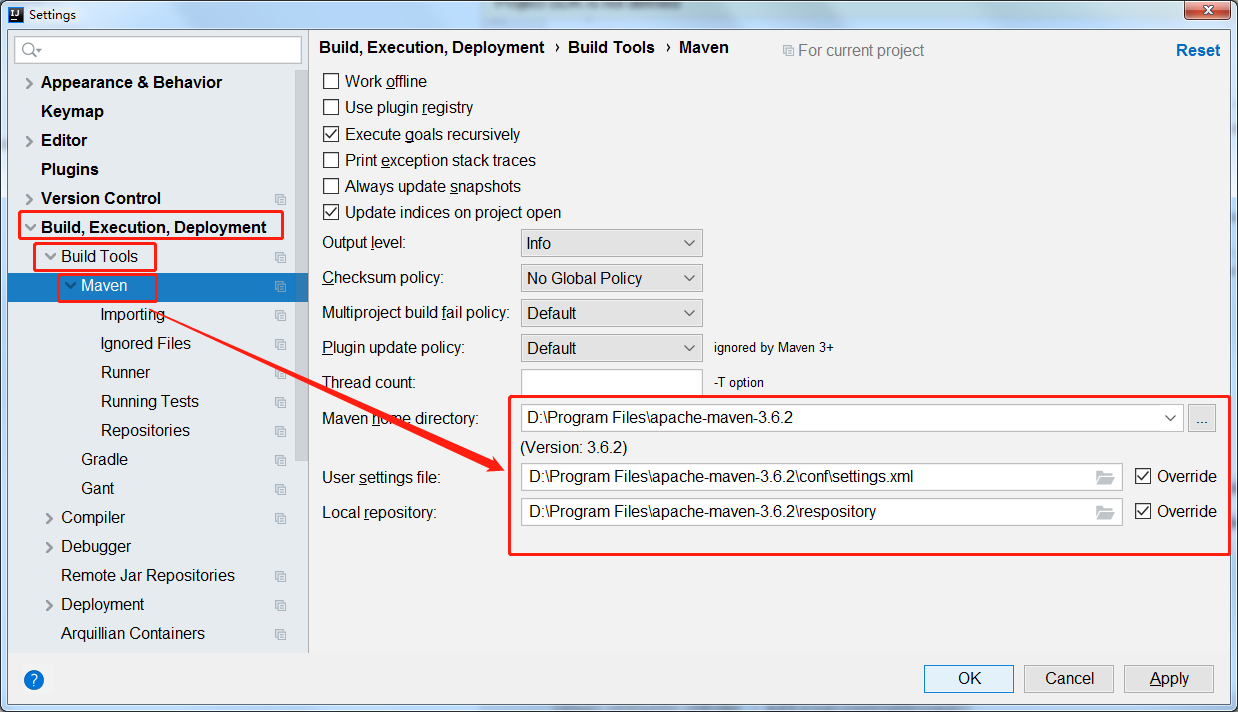Image resolution: width=1238 pixels, height=712 pixels.
Task: Click the User settings file path field
Action: point(821,477)
